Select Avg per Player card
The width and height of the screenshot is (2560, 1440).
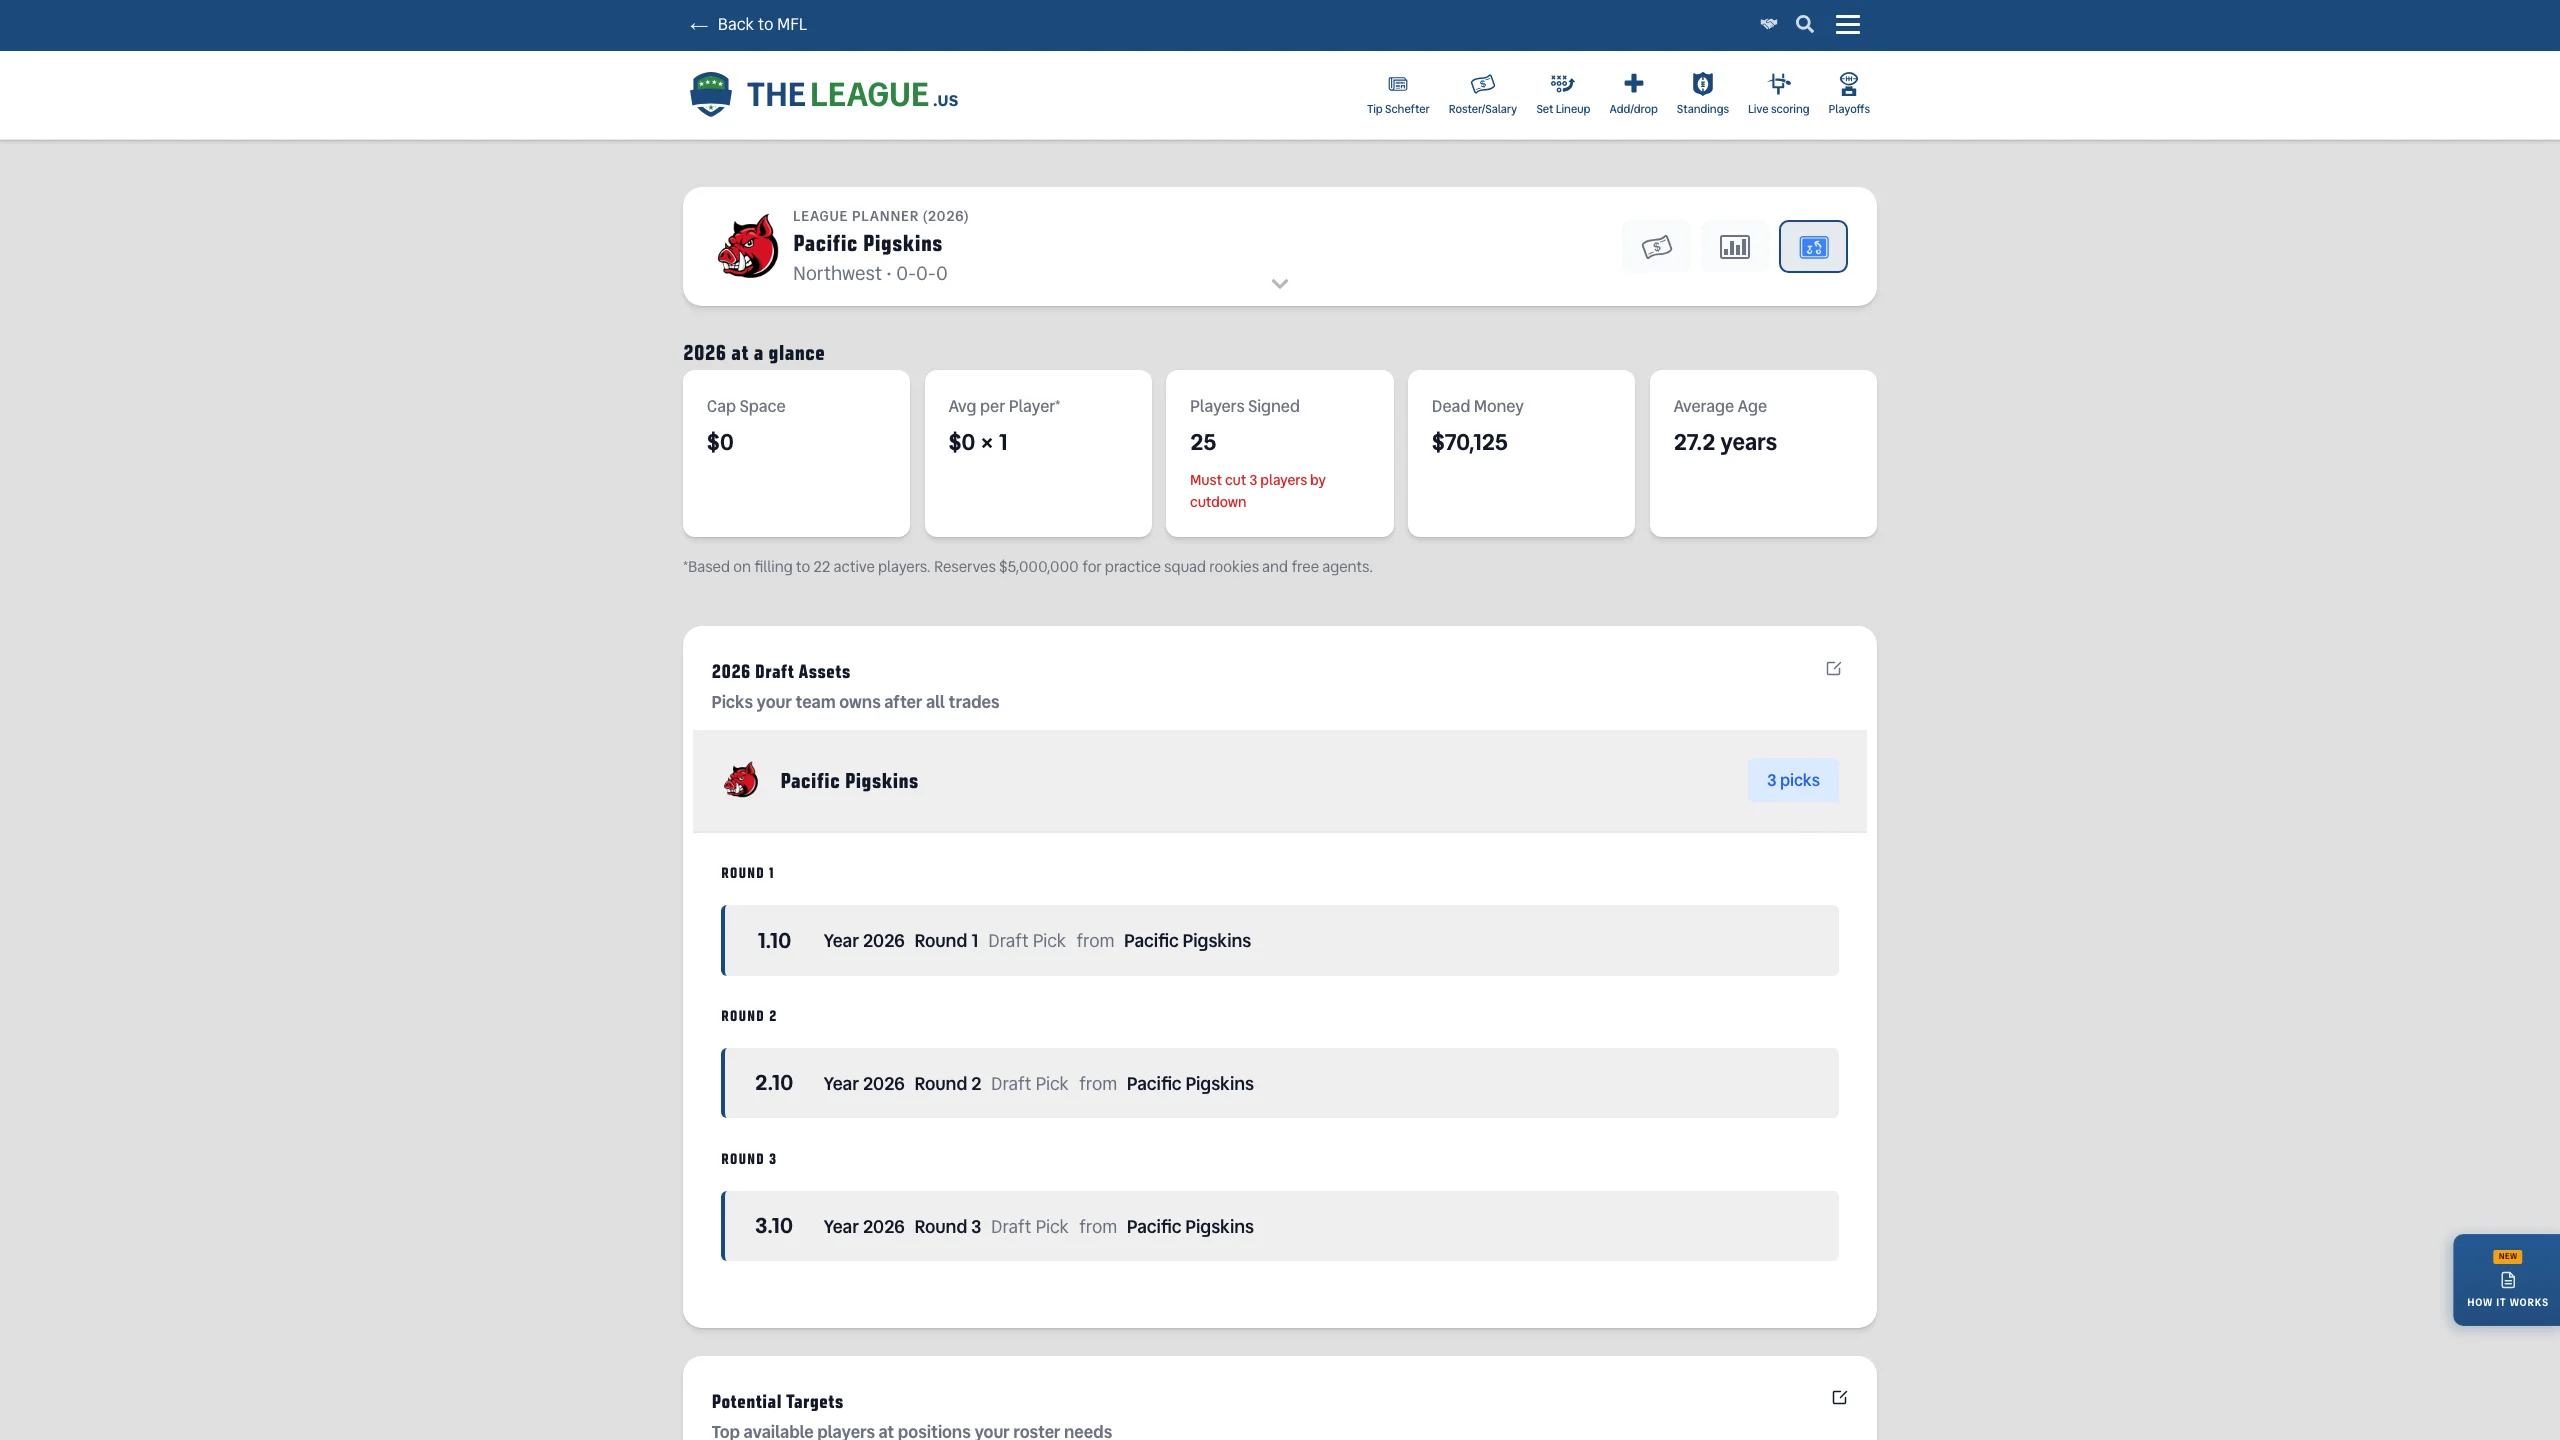click(1038, 453)
